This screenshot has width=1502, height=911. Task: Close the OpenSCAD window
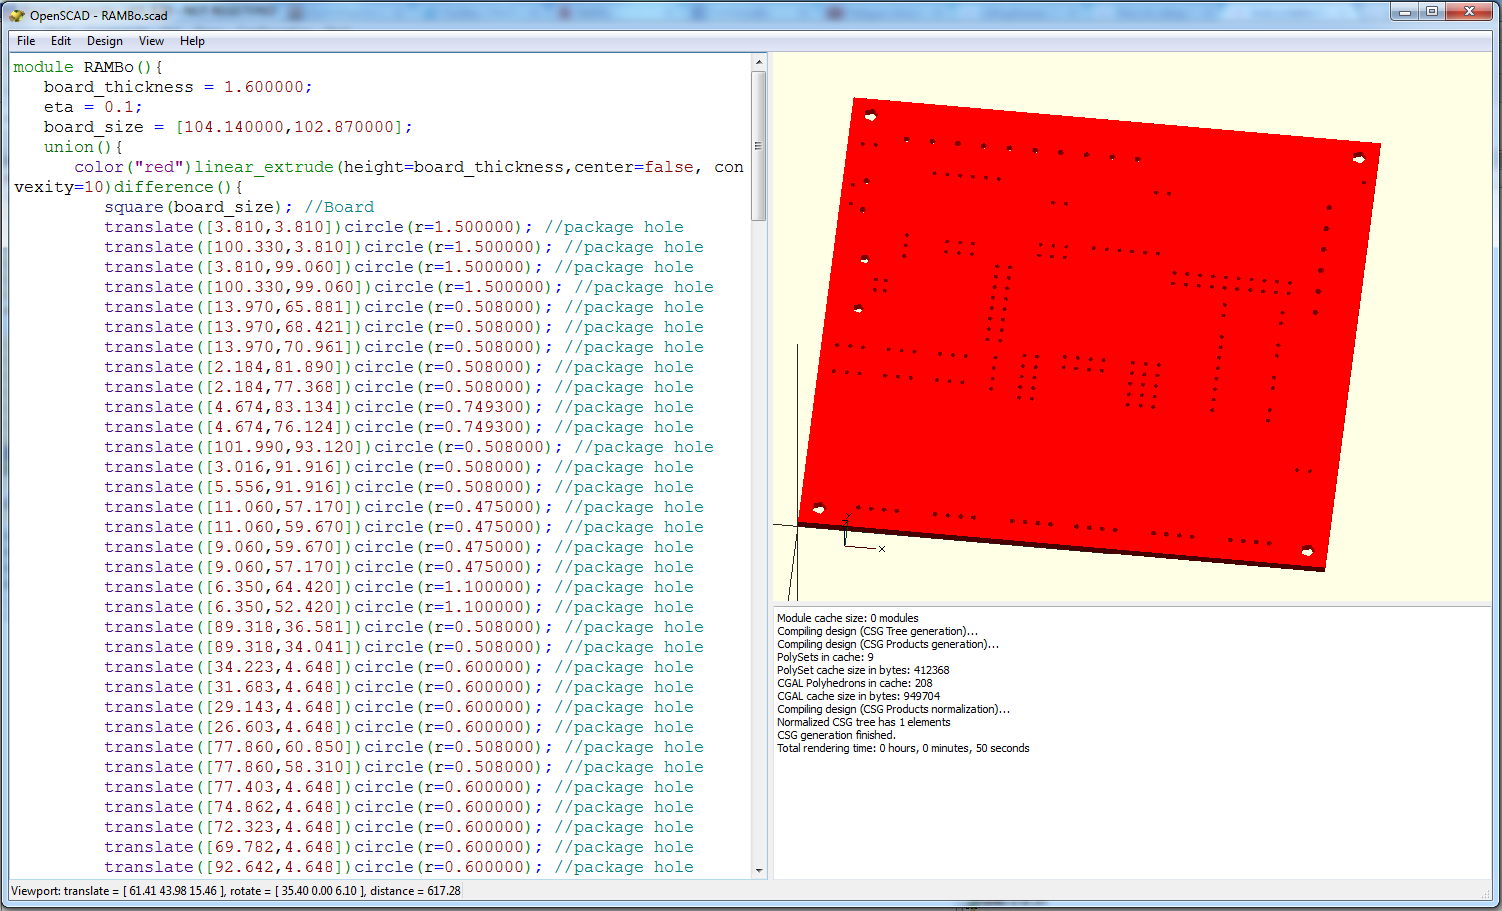[1469, 11]
